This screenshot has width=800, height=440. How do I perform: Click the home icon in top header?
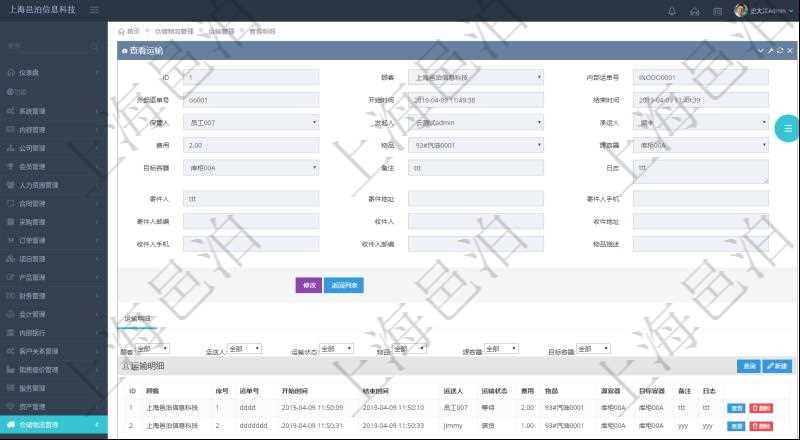696,10
